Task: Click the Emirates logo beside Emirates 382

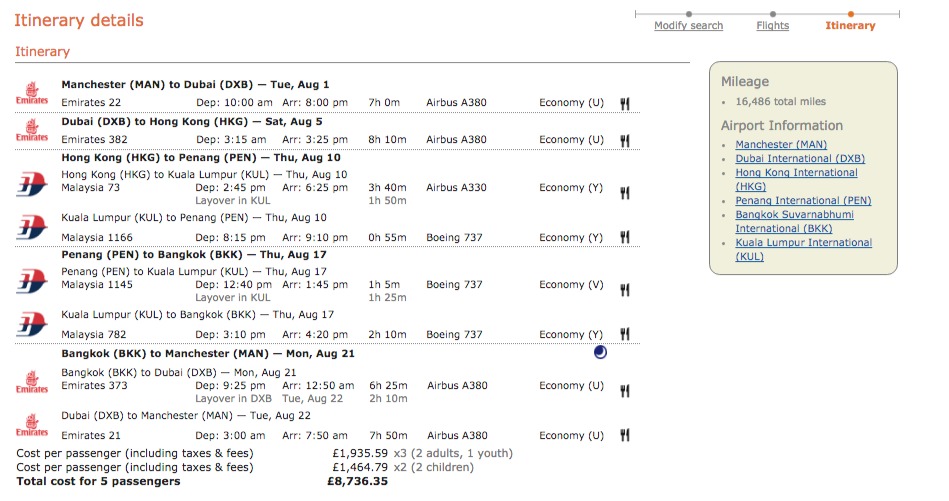Action: point(31,130)
